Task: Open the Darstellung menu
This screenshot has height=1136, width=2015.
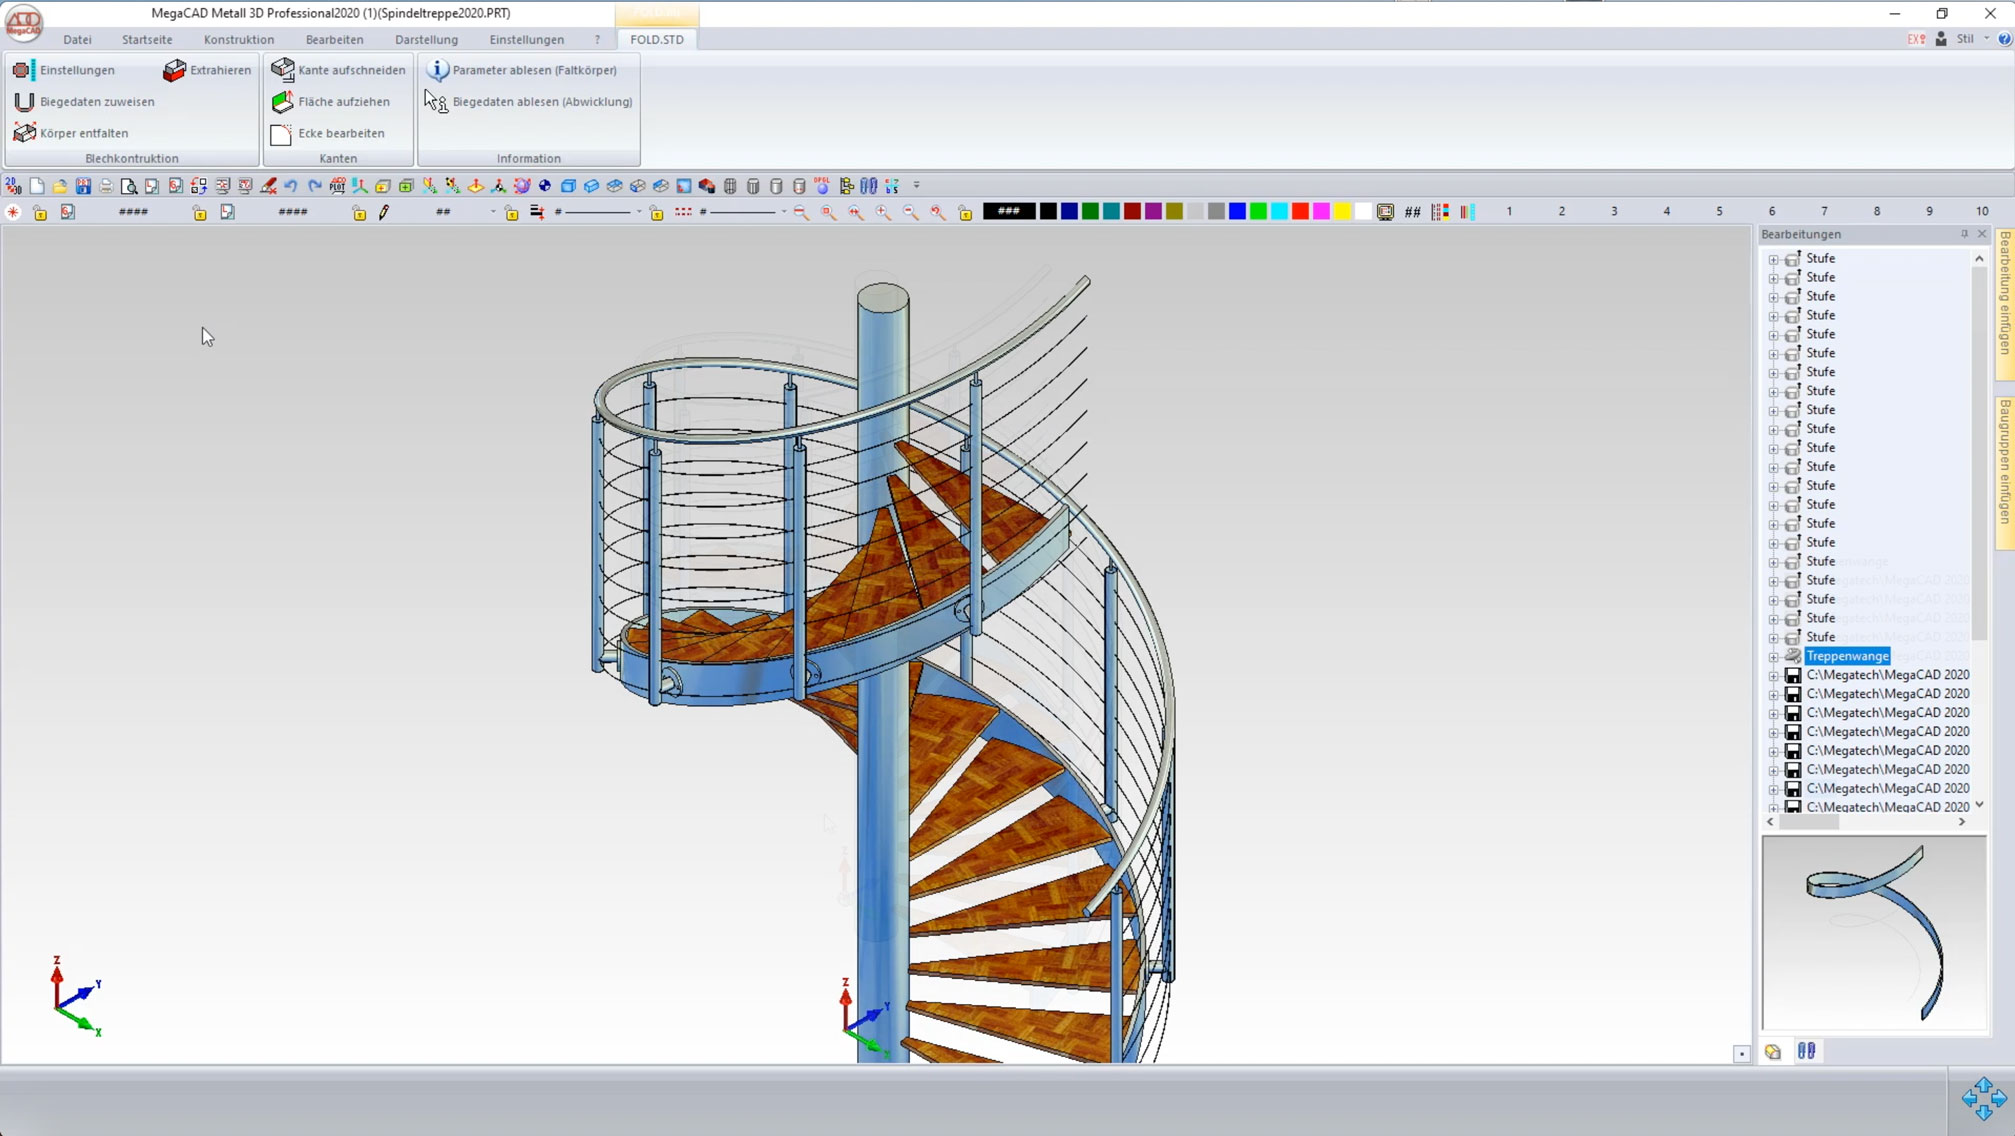Action: click(x=426, y=39)
